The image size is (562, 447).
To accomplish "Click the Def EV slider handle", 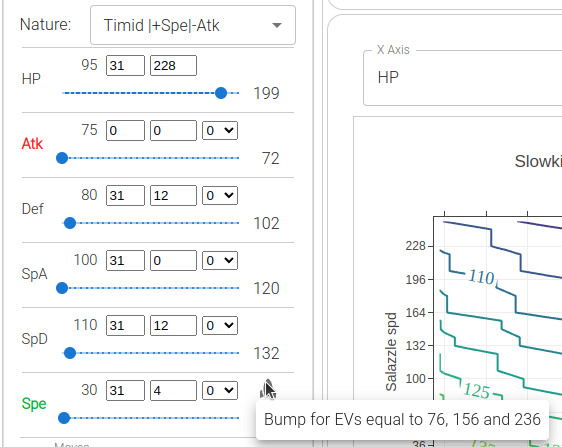I will (70, 223).
